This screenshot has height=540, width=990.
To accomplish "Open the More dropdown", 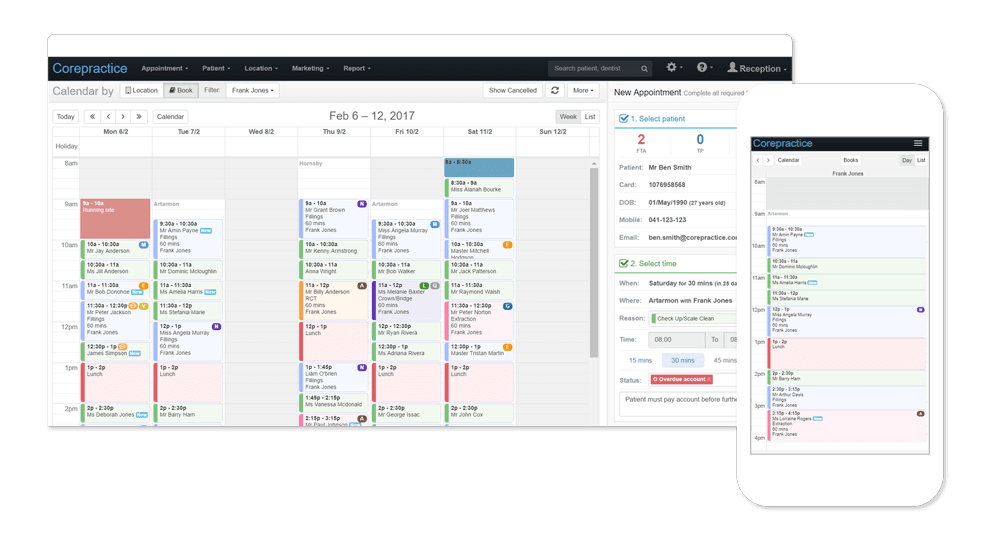I will tap(583, 90).
